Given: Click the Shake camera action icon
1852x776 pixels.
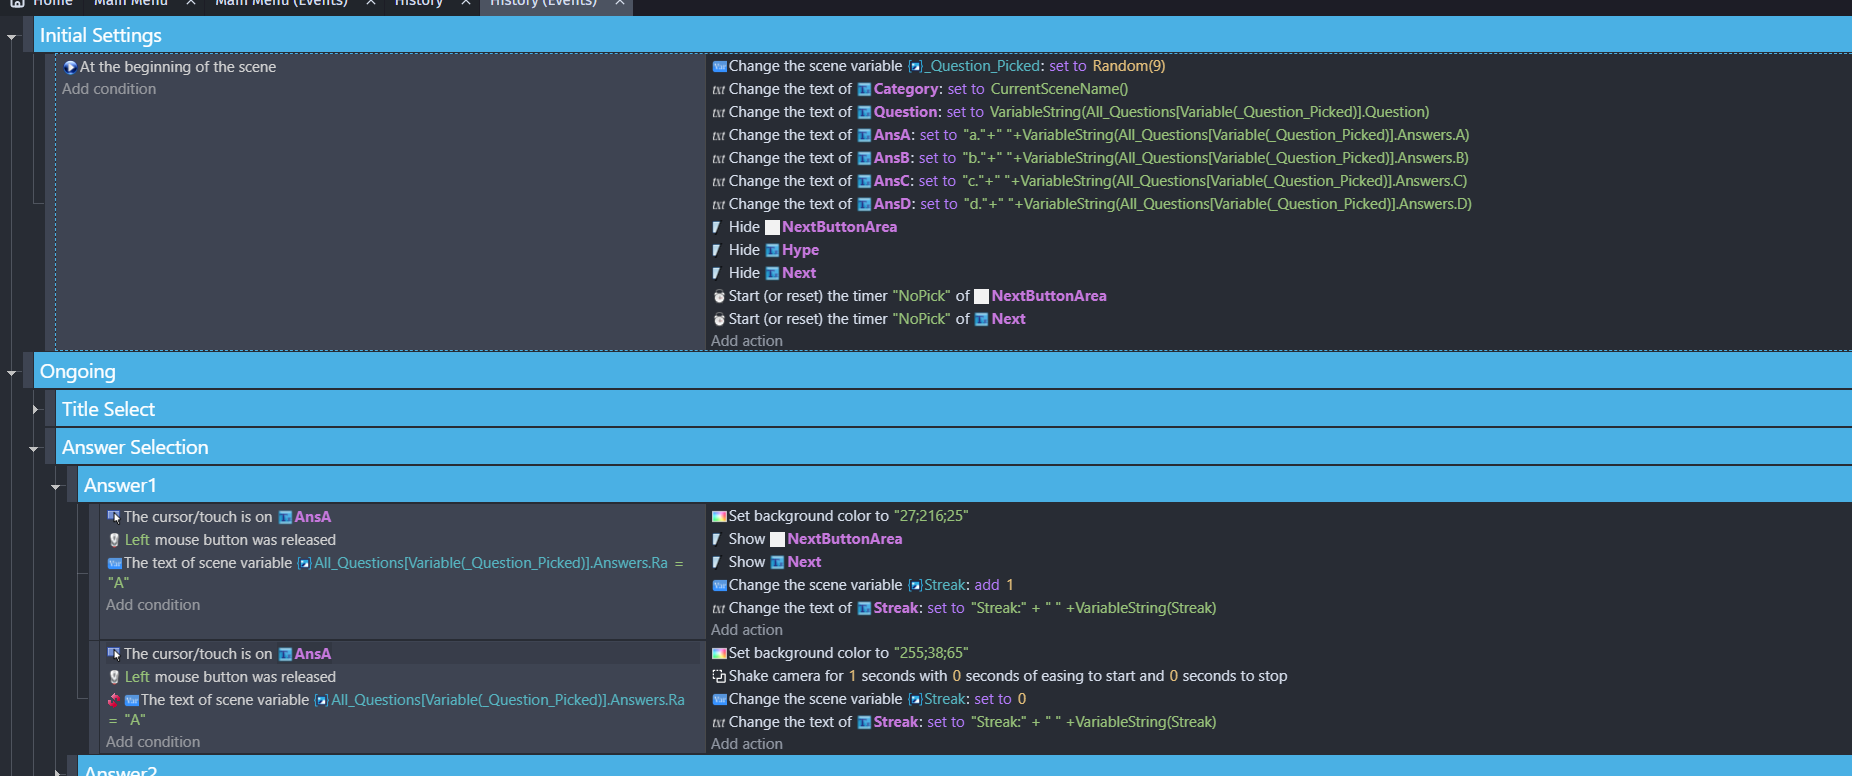Looking at the screenshot, I should [719, 676].
